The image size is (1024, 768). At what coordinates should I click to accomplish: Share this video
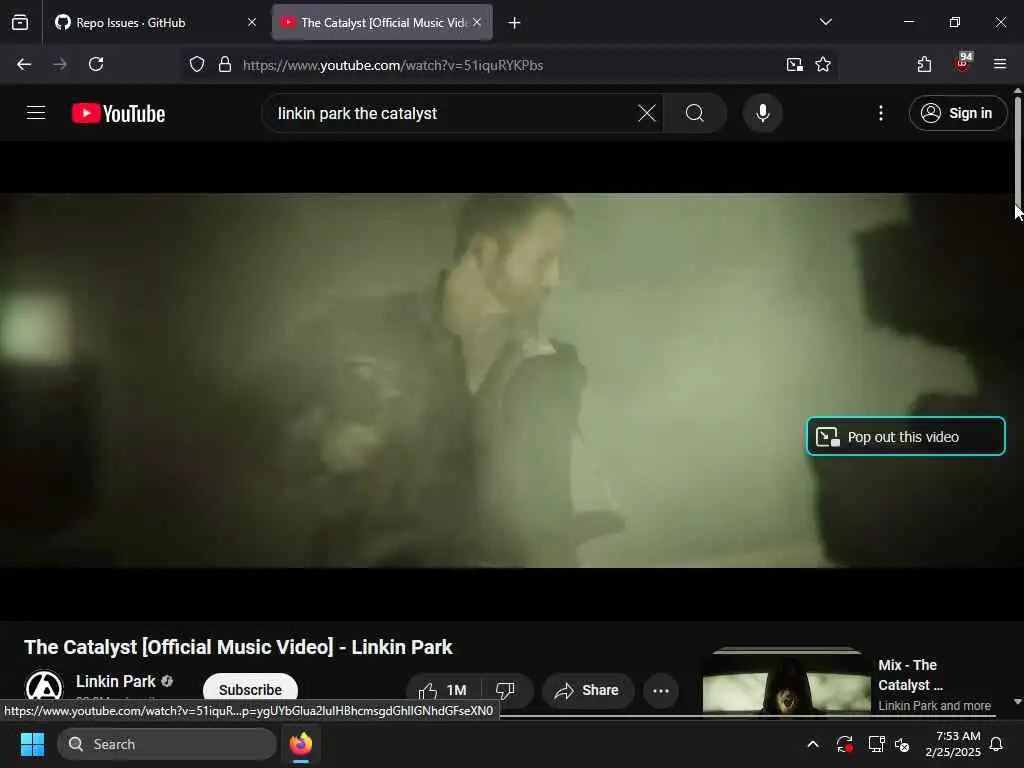point(588,690)
